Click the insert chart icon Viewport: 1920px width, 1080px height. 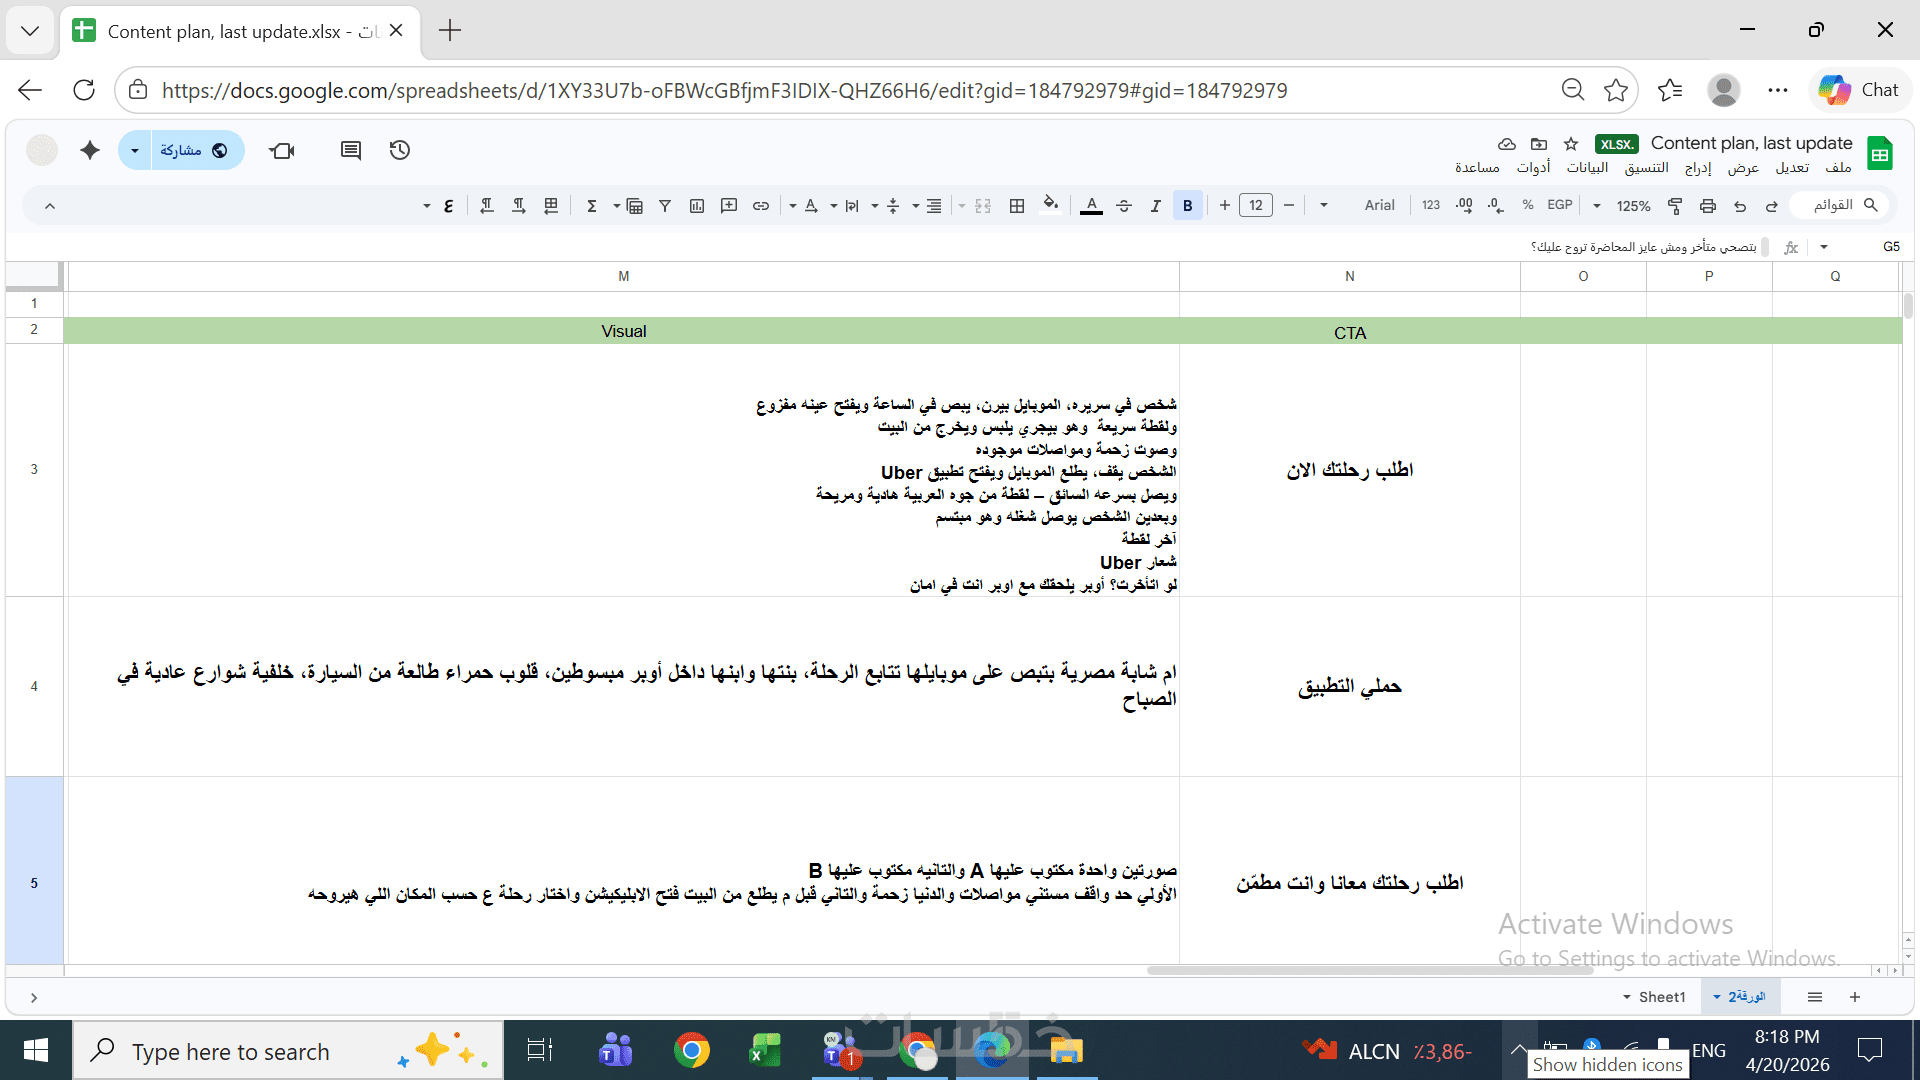[697, 206]
